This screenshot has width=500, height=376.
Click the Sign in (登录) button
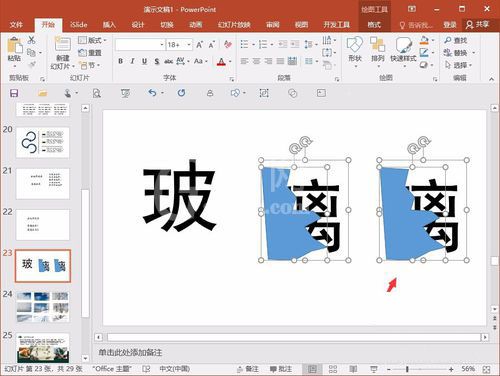coord(450,25)
